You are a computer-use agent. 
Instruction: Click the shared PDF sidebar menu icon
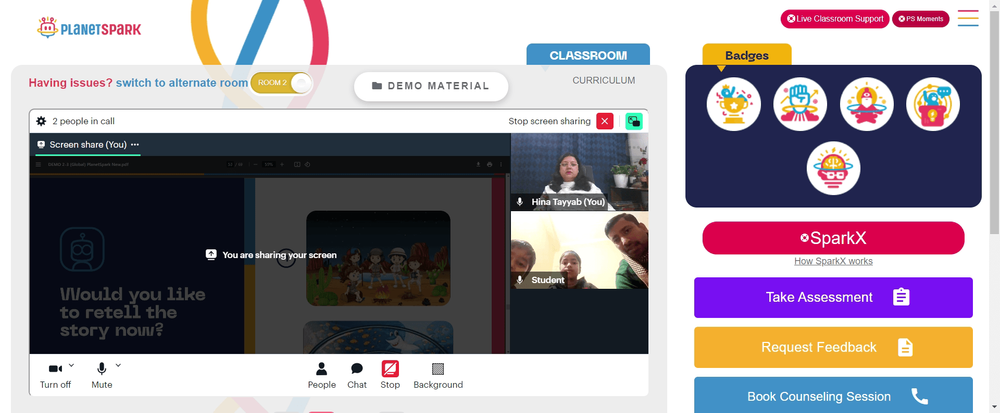(x=38, y=164)
